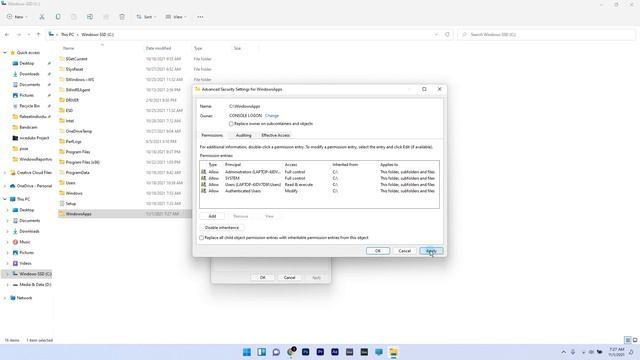The height and width of the screenshot is (360, 640).
Task: Collapse the Quick access tree node
Action: [x=5, y=53]
